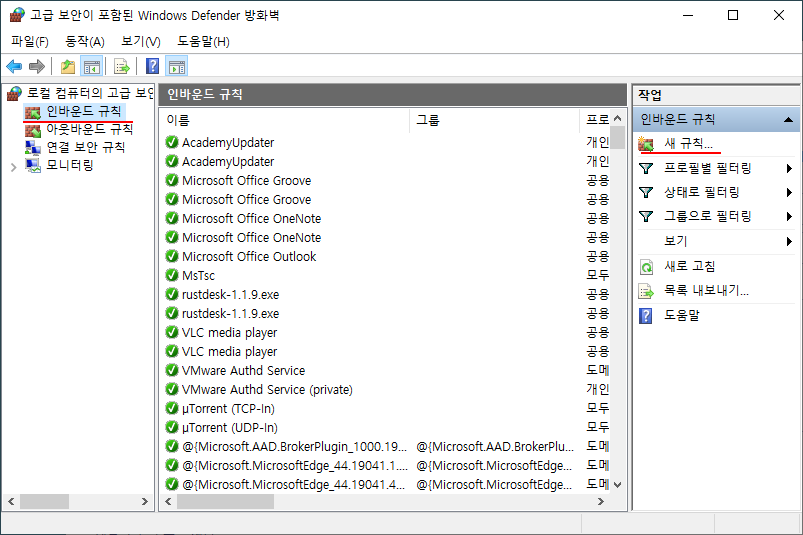Viewport: 803px width, 535px height.
Task: Click the 새 규칙 icon in action pane
Action: tap(646, 144)
